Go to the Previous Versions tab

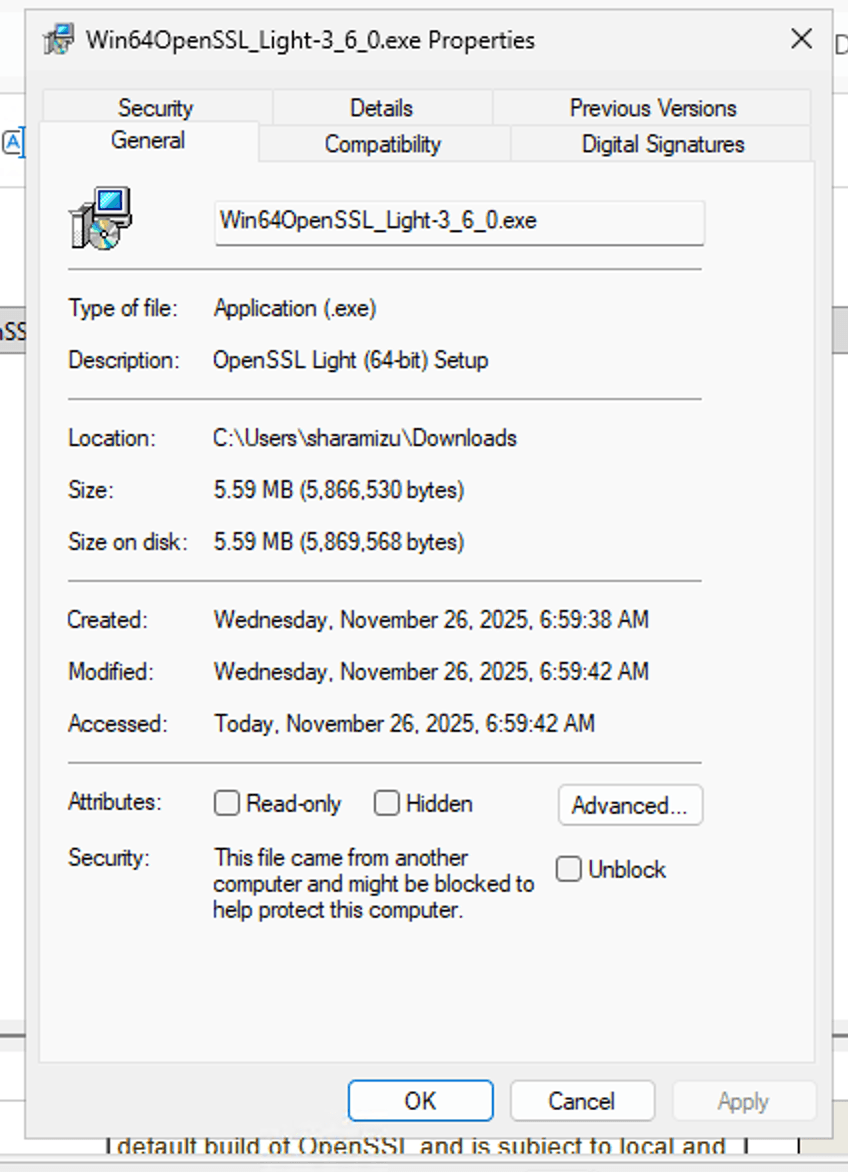652,108
